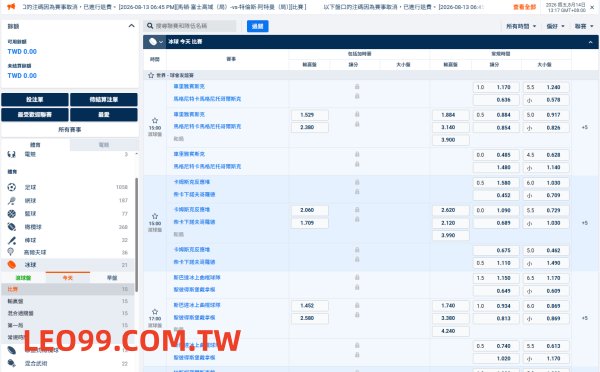
Task: Switch to the green live 滾球盤 tab
Action: (x=23, y=278)
